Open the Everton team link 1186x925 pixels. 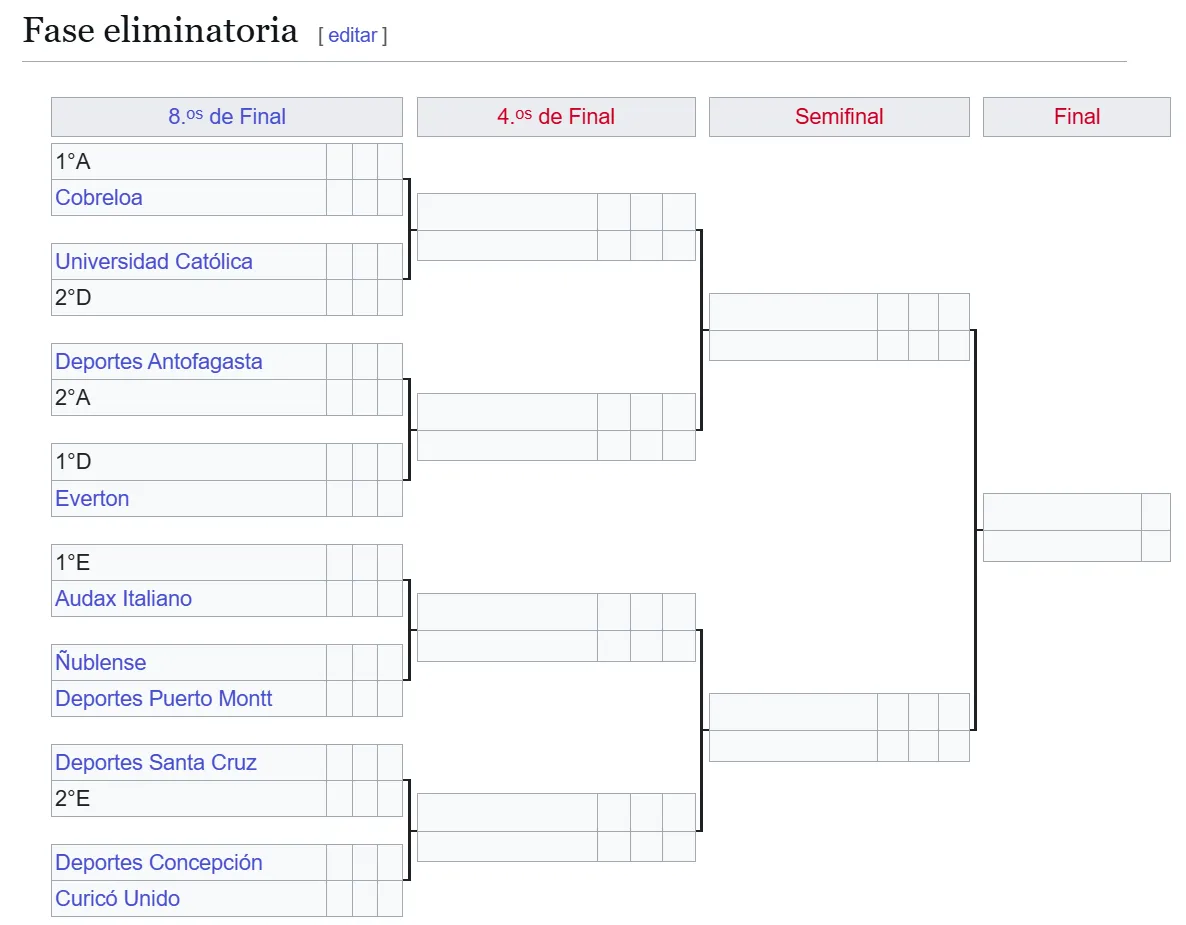click(92, 498)
